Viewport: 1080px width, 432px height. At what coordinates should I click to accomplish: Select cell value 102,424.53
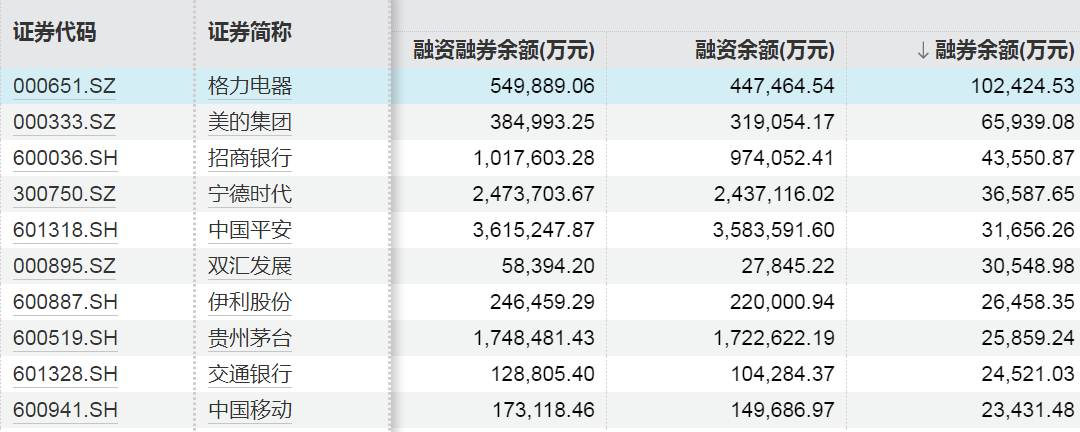pyautogui.click(x=1023, y=86)
